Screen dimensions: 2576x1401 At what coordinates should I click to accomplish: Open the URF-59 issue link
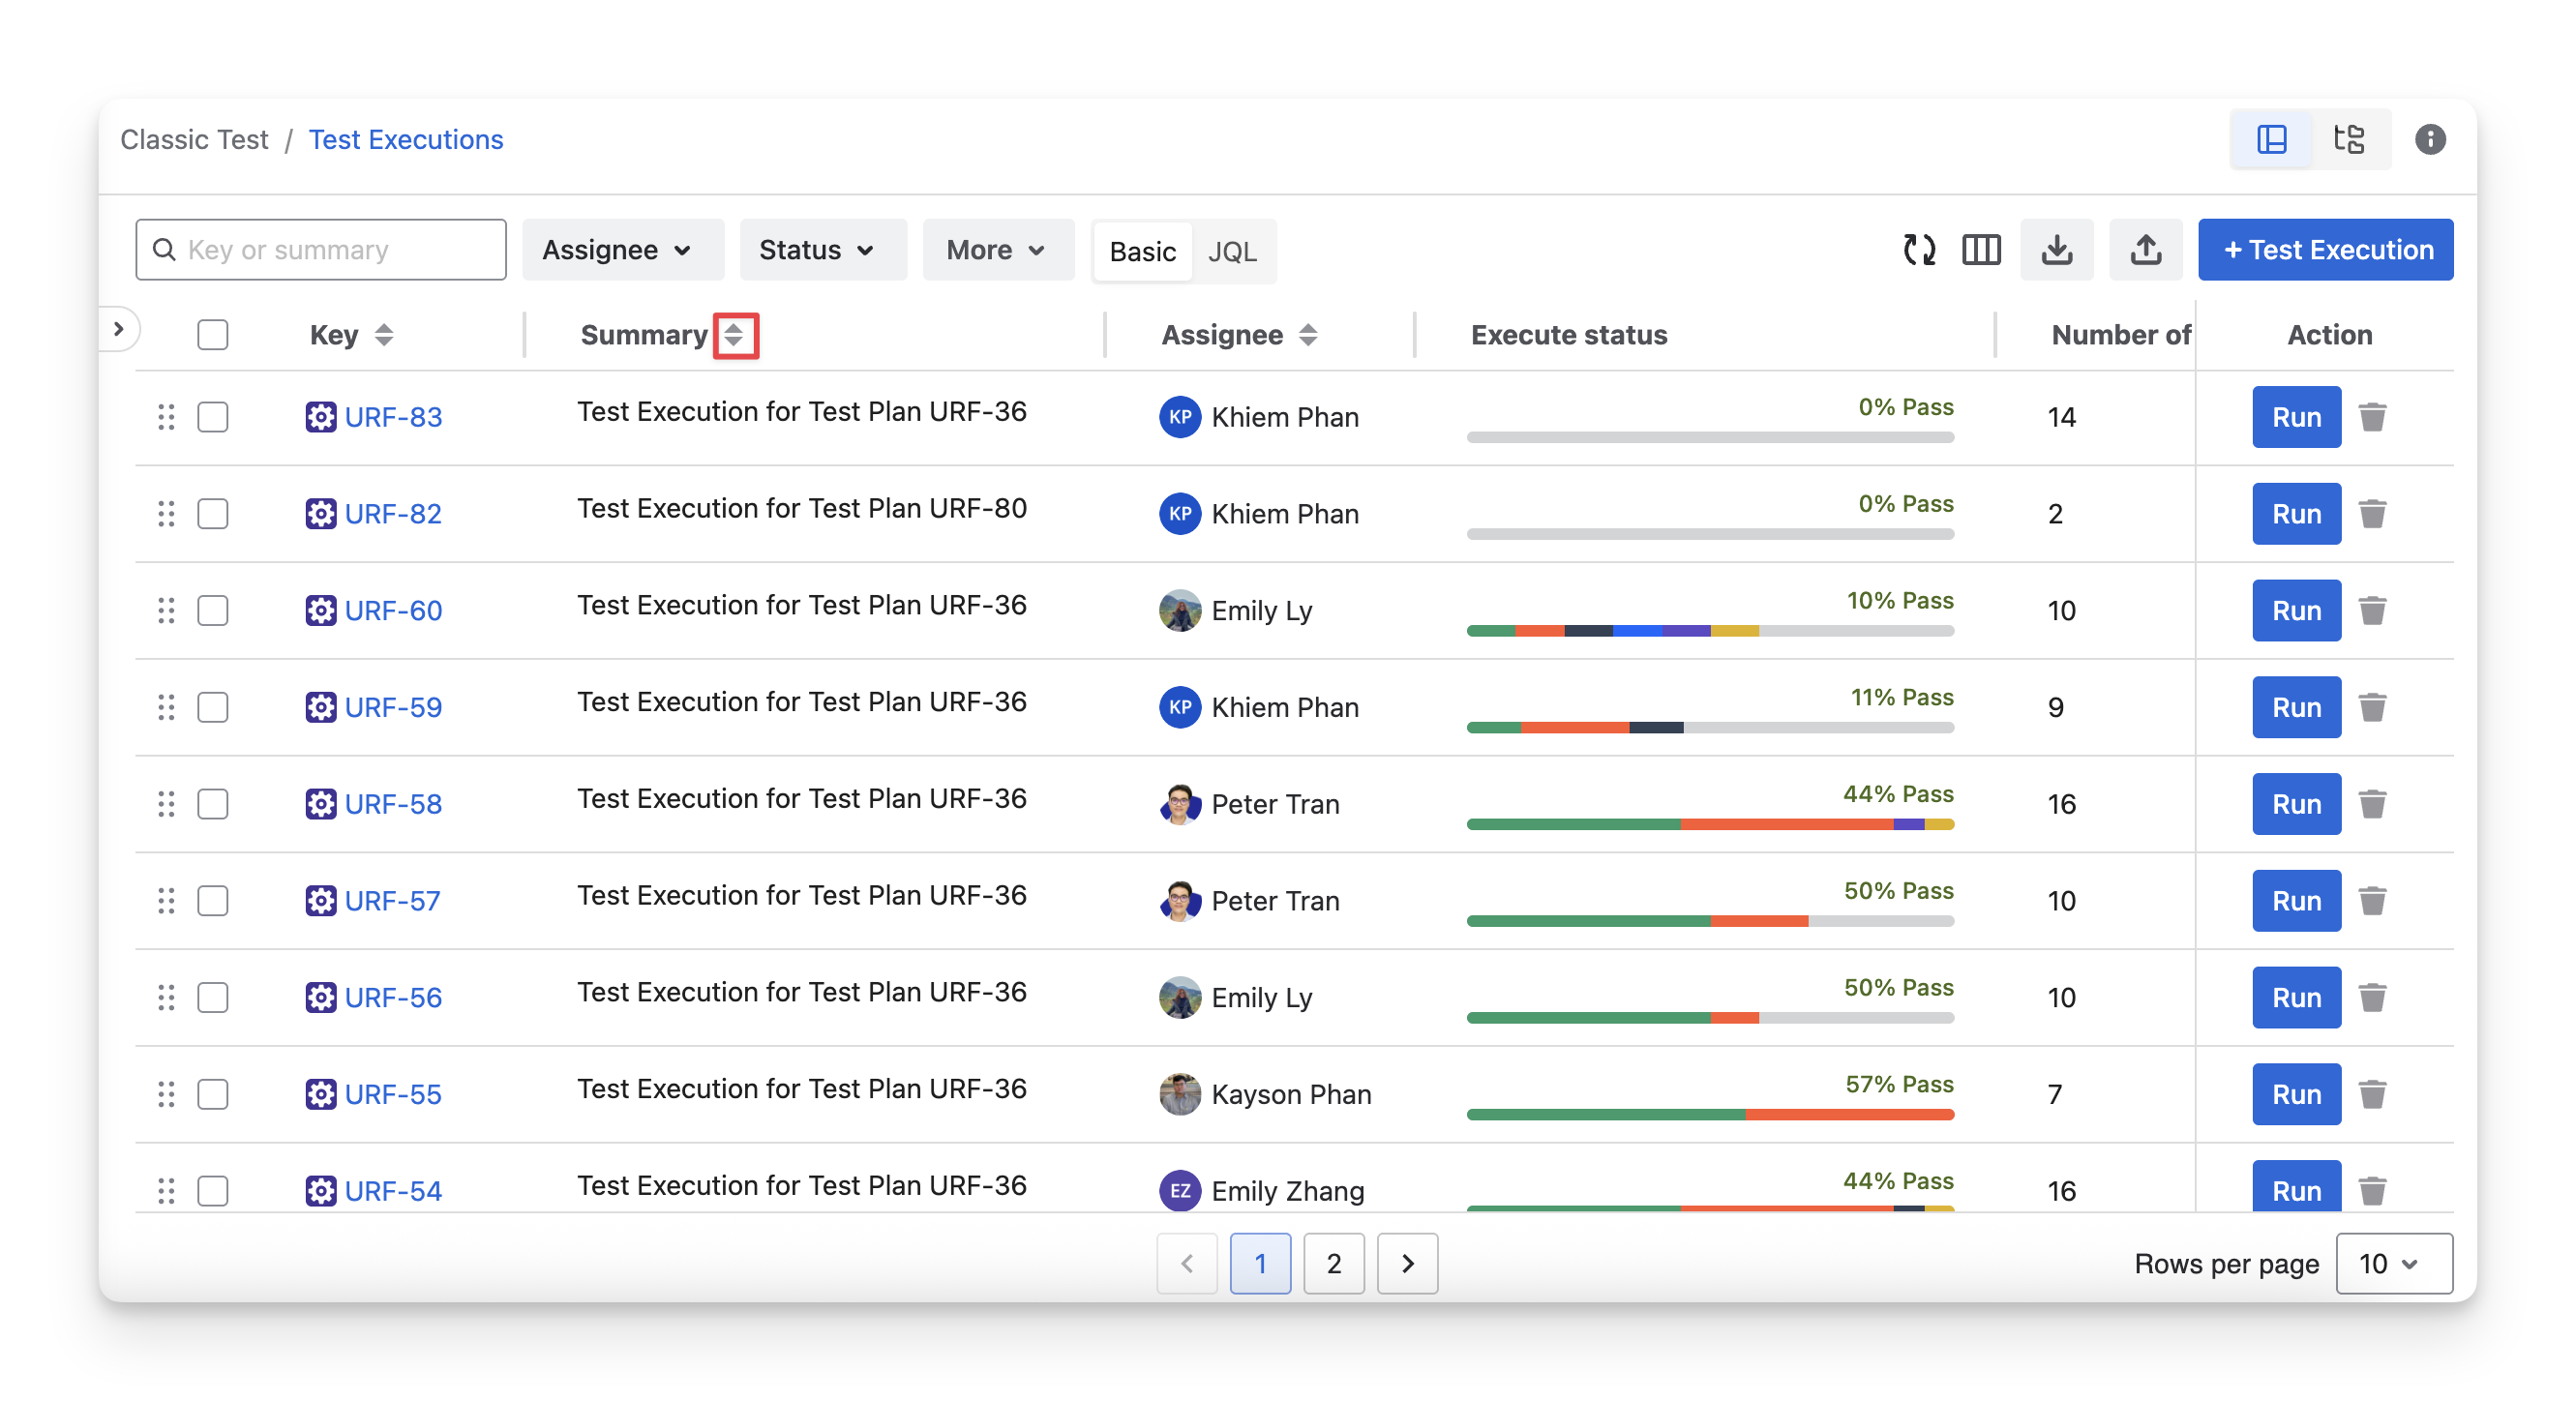coord(393,708)
